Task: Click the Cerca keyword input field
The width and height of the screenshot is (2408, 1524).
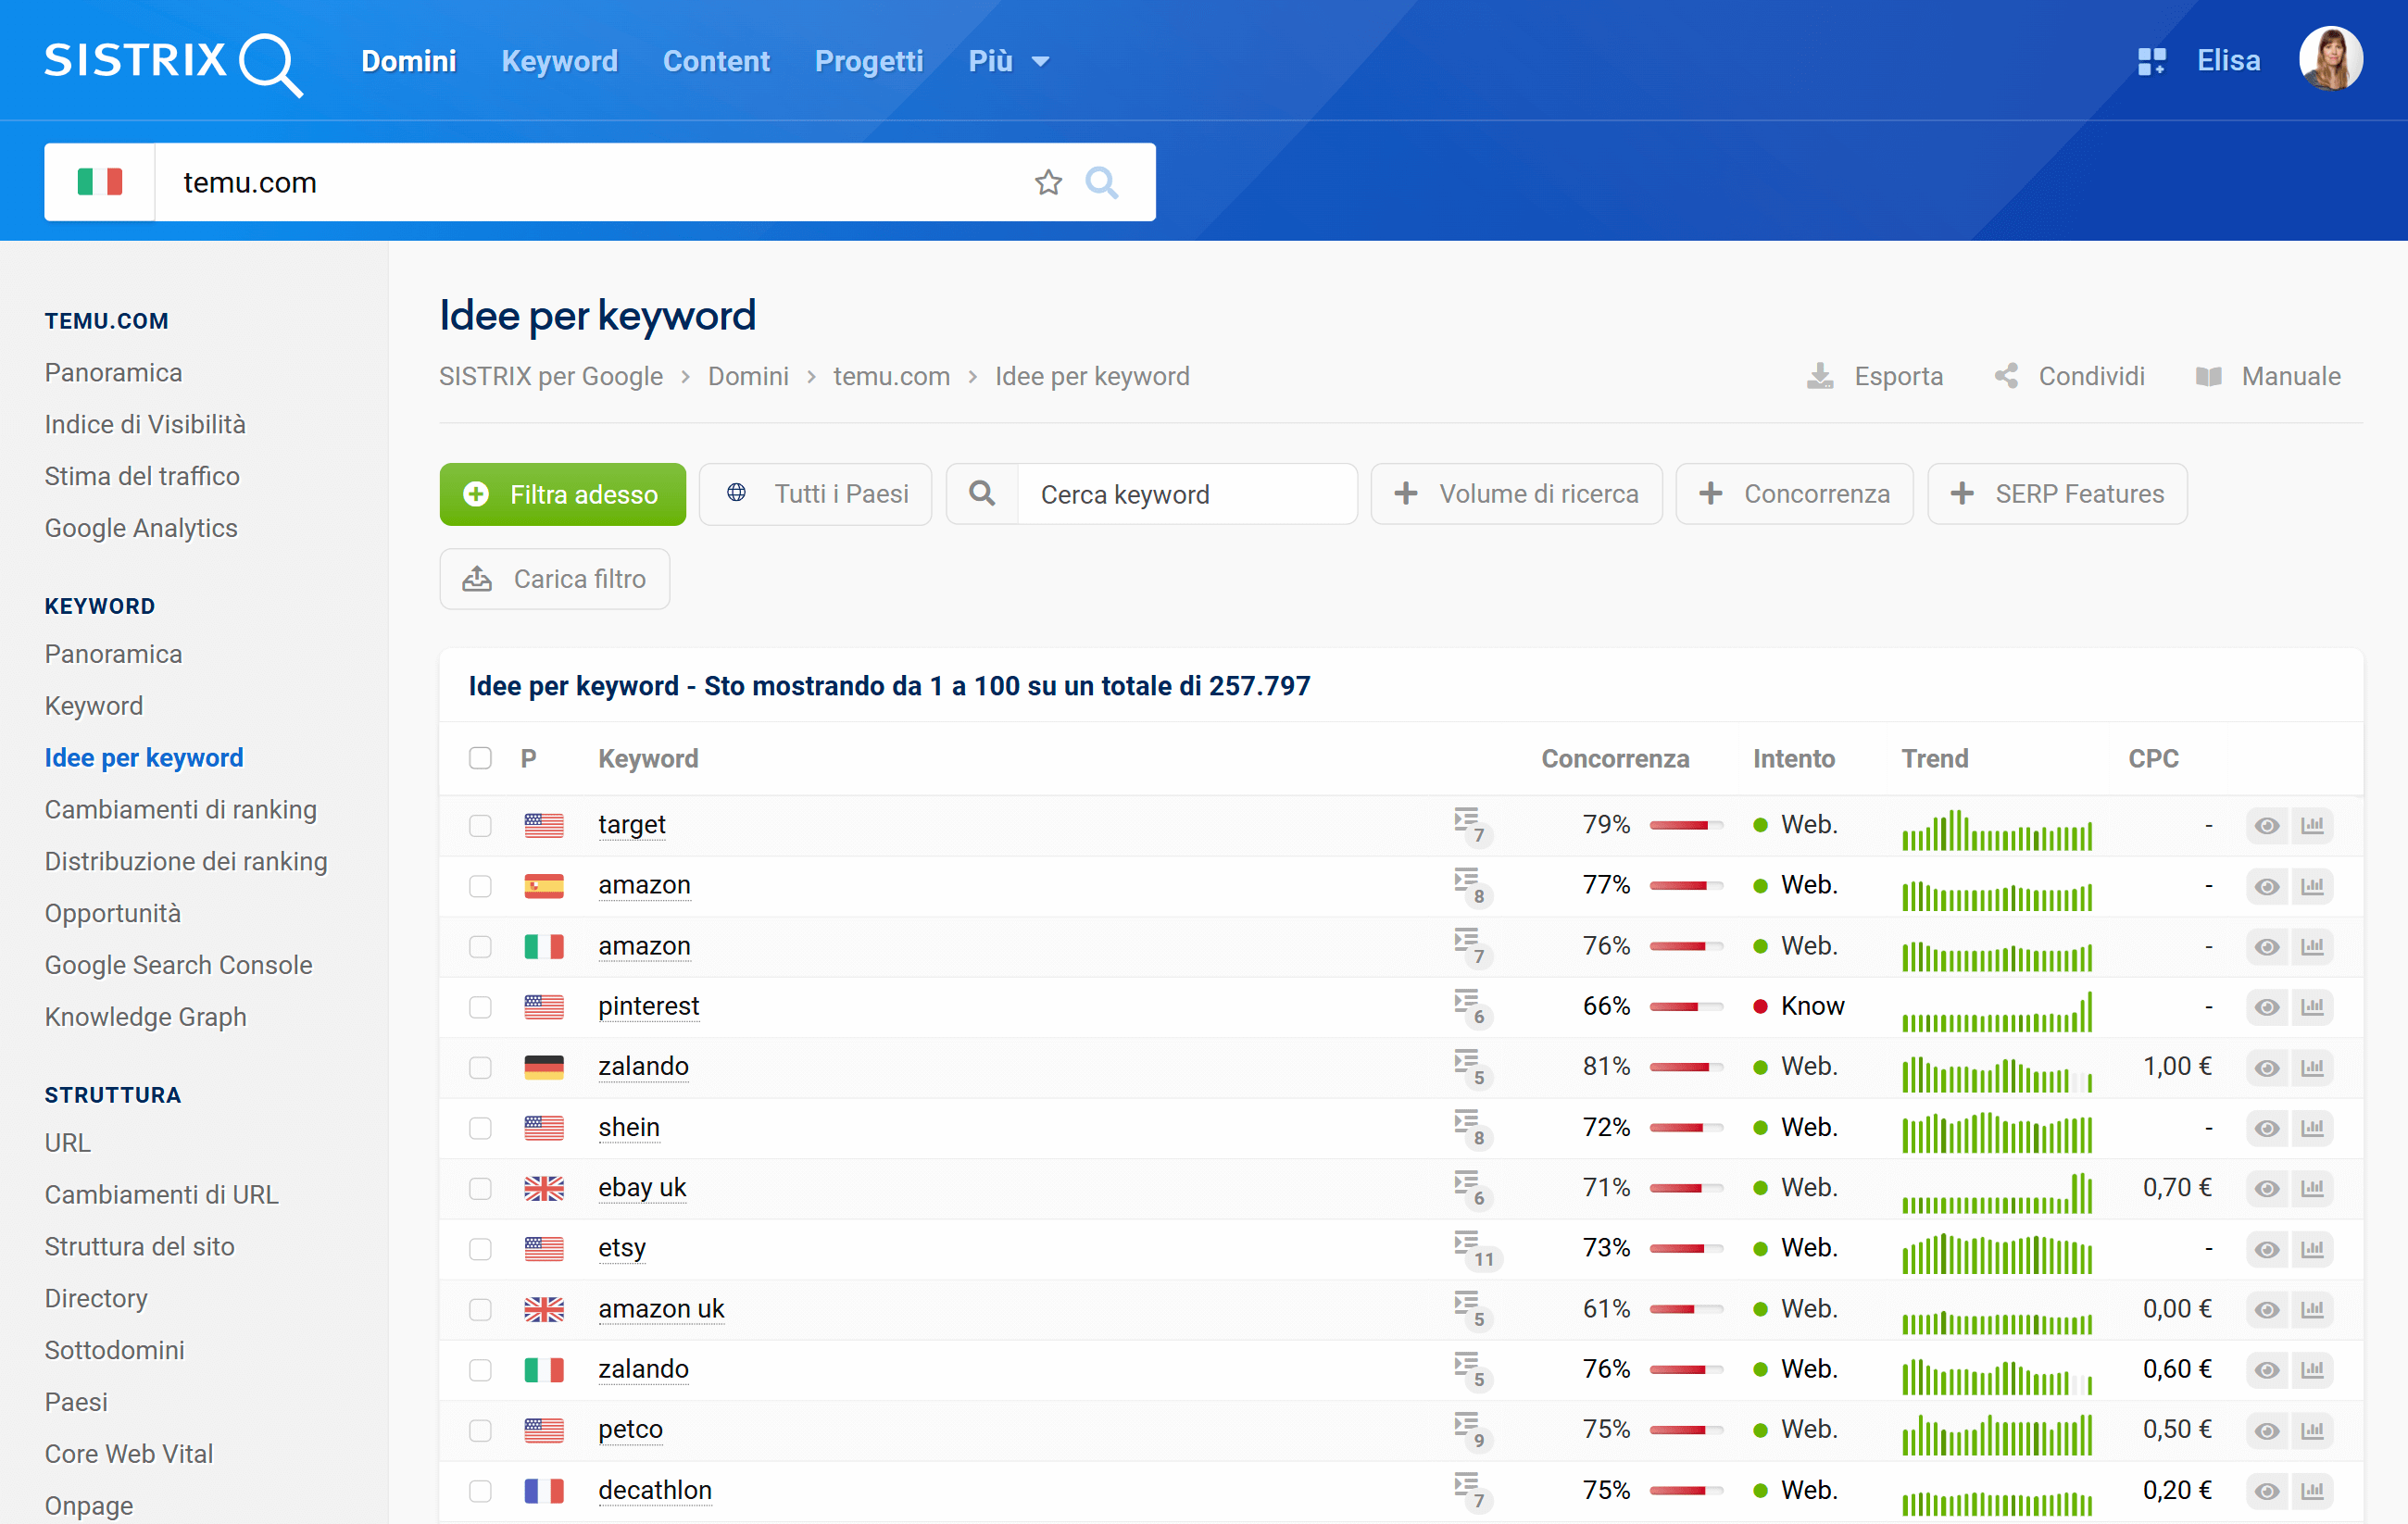Action: (x=1187, y=494)
